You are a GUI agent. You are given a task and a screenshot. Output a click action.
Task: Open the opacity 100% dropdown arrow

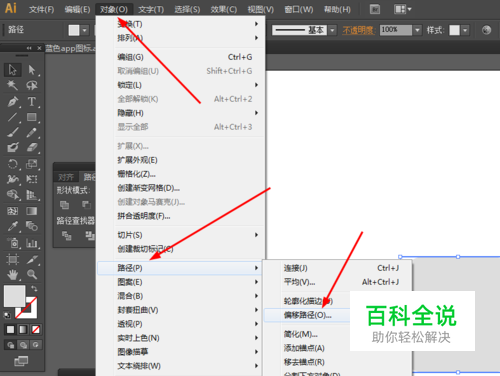(x=417, y=30)
